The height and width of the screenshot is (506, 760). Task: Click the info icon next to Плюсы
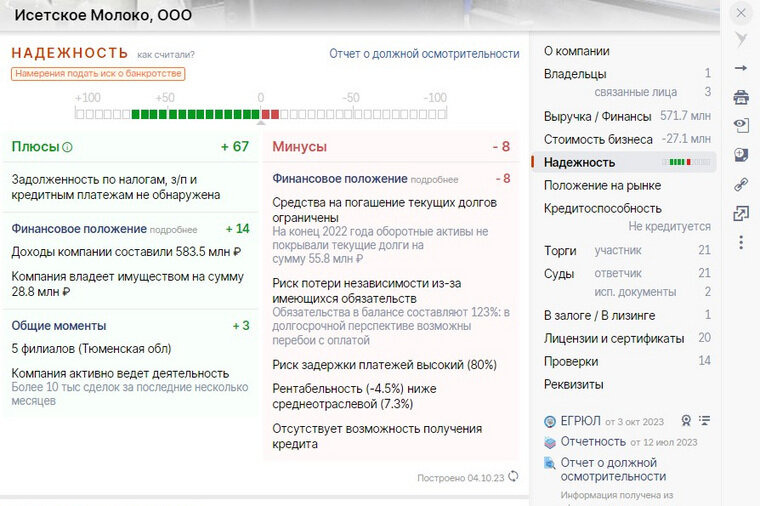click(x=67, y=147)
